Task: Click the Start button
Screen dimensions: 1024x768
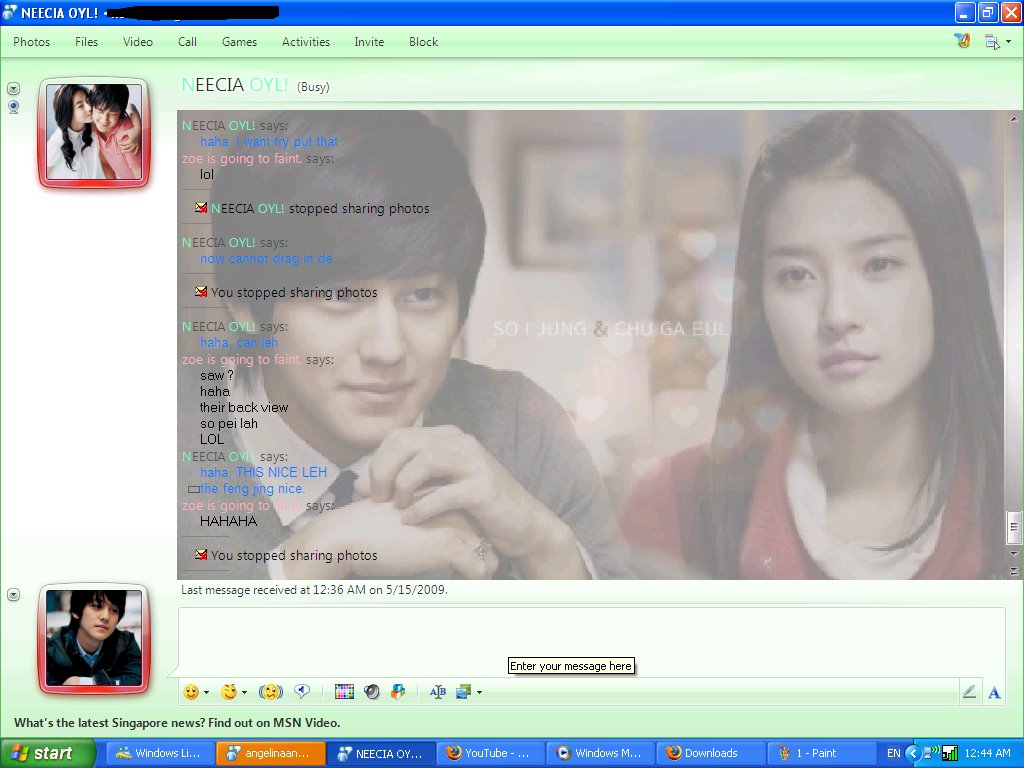Action: pyautogui.click(x=47, y=753)
